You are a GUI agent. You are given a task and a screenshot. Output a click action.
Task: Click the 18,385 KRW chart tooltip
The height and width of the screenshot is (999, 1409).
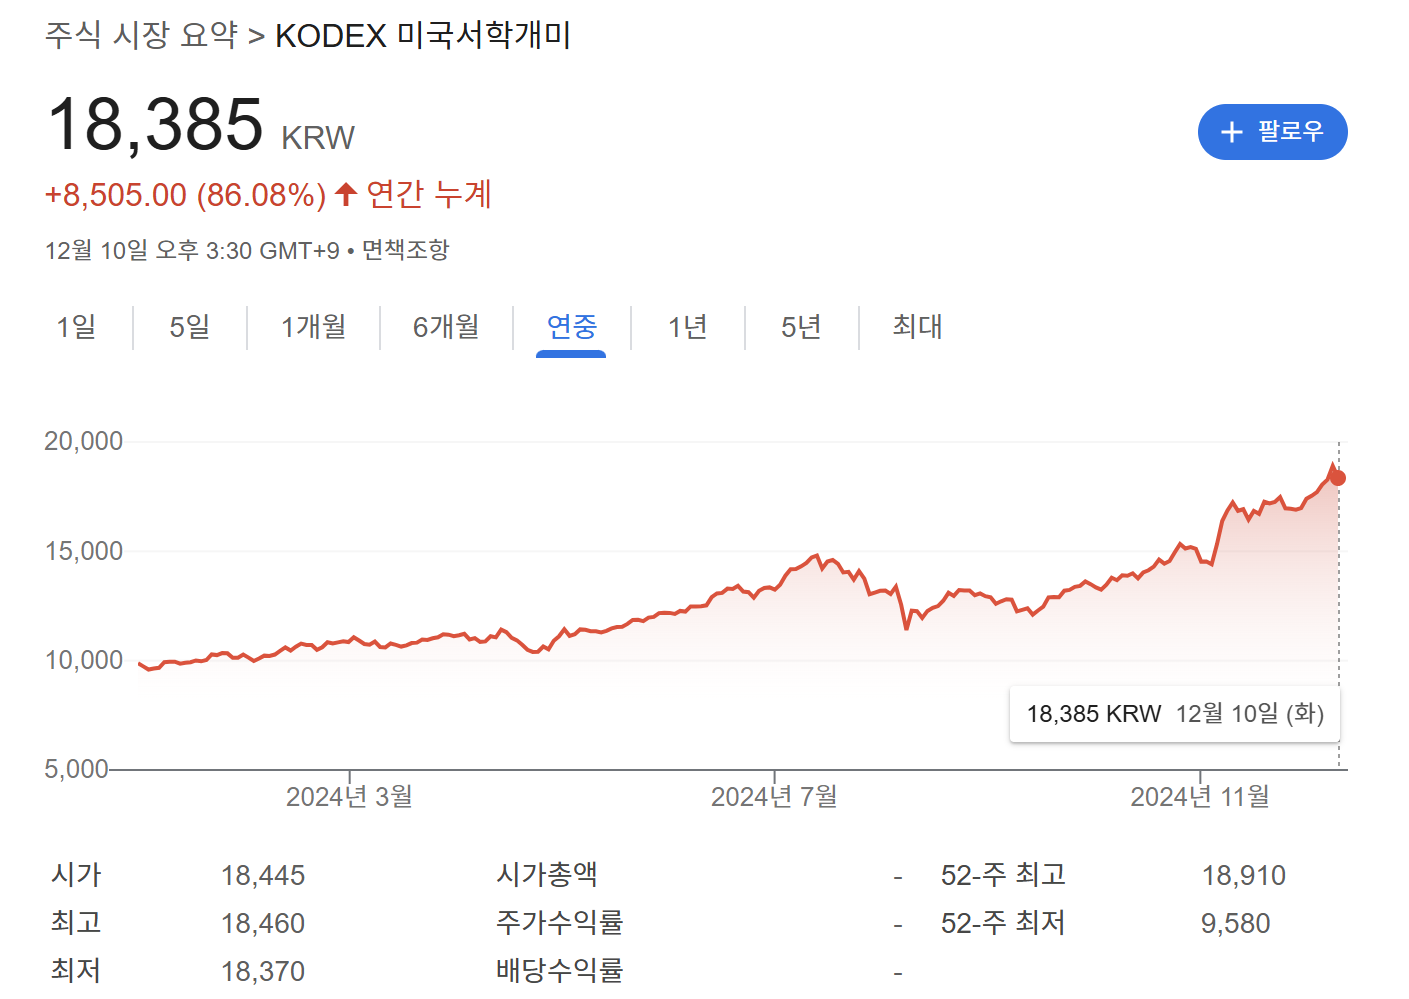pyautogui.click(x=1174, y=714)
